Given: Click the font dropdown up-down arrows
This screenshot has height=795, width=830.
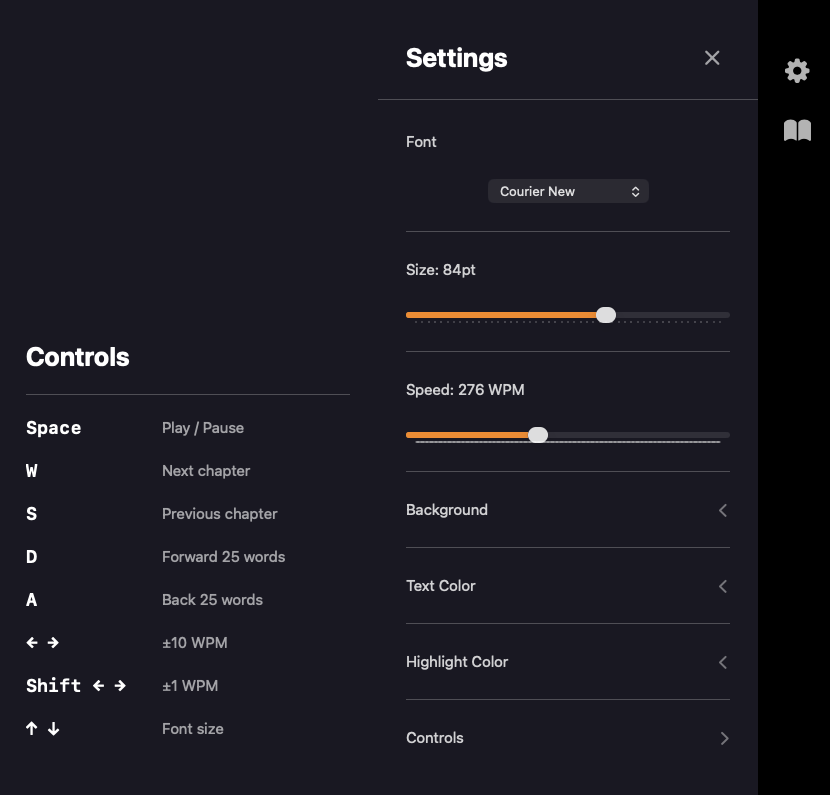Looking at the screenshot, I should click(635, 192).
